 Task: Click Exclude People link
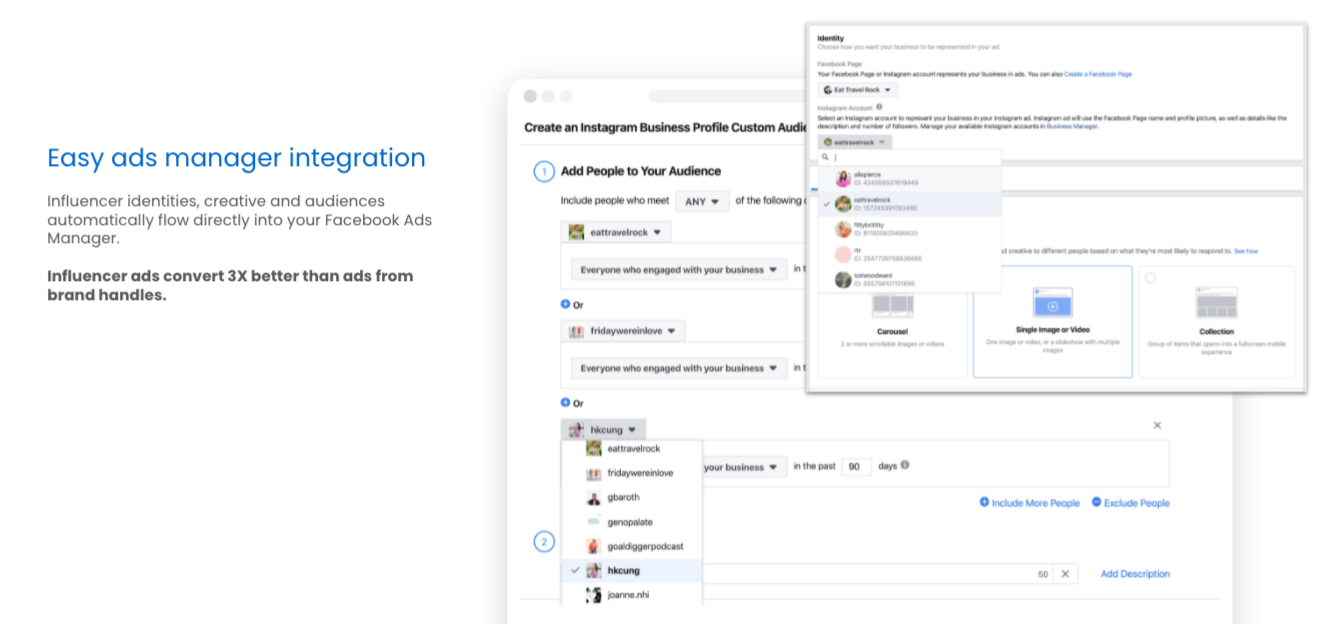[x=1130, y=503]
